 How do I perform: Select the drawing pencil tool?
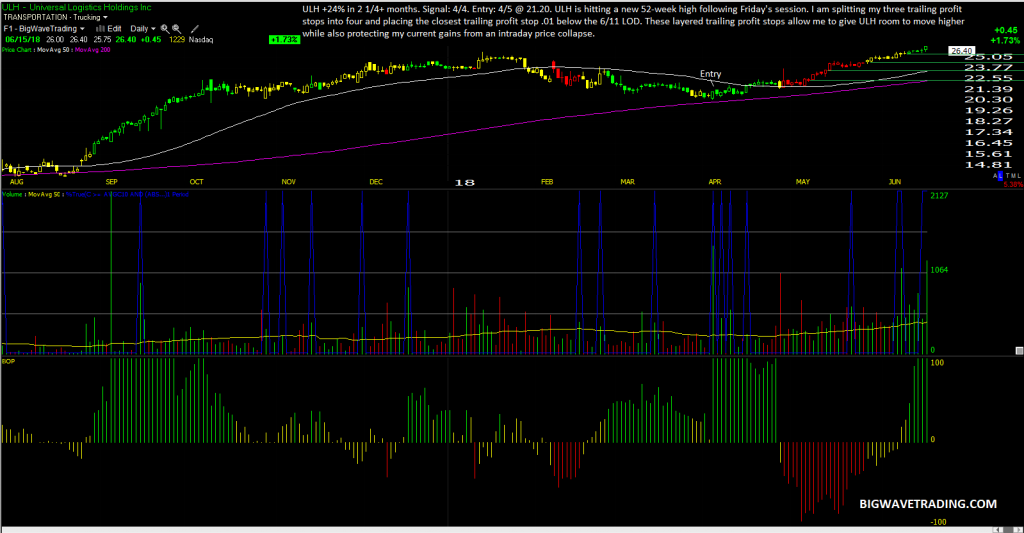coord(195,29)
